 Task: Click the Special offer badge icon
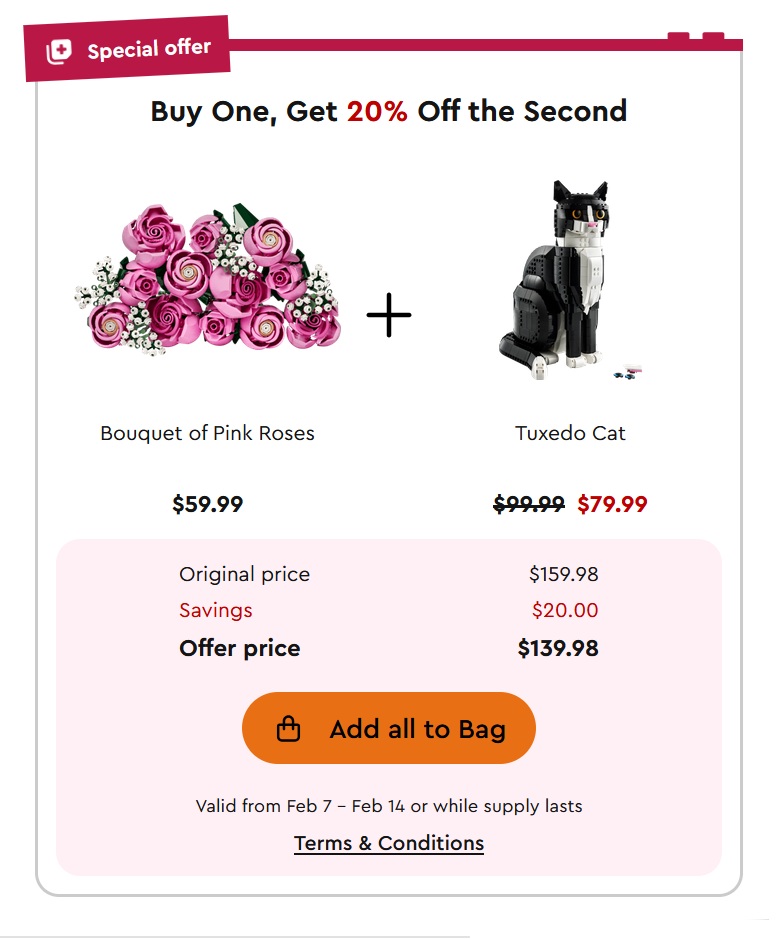[60, 51]
